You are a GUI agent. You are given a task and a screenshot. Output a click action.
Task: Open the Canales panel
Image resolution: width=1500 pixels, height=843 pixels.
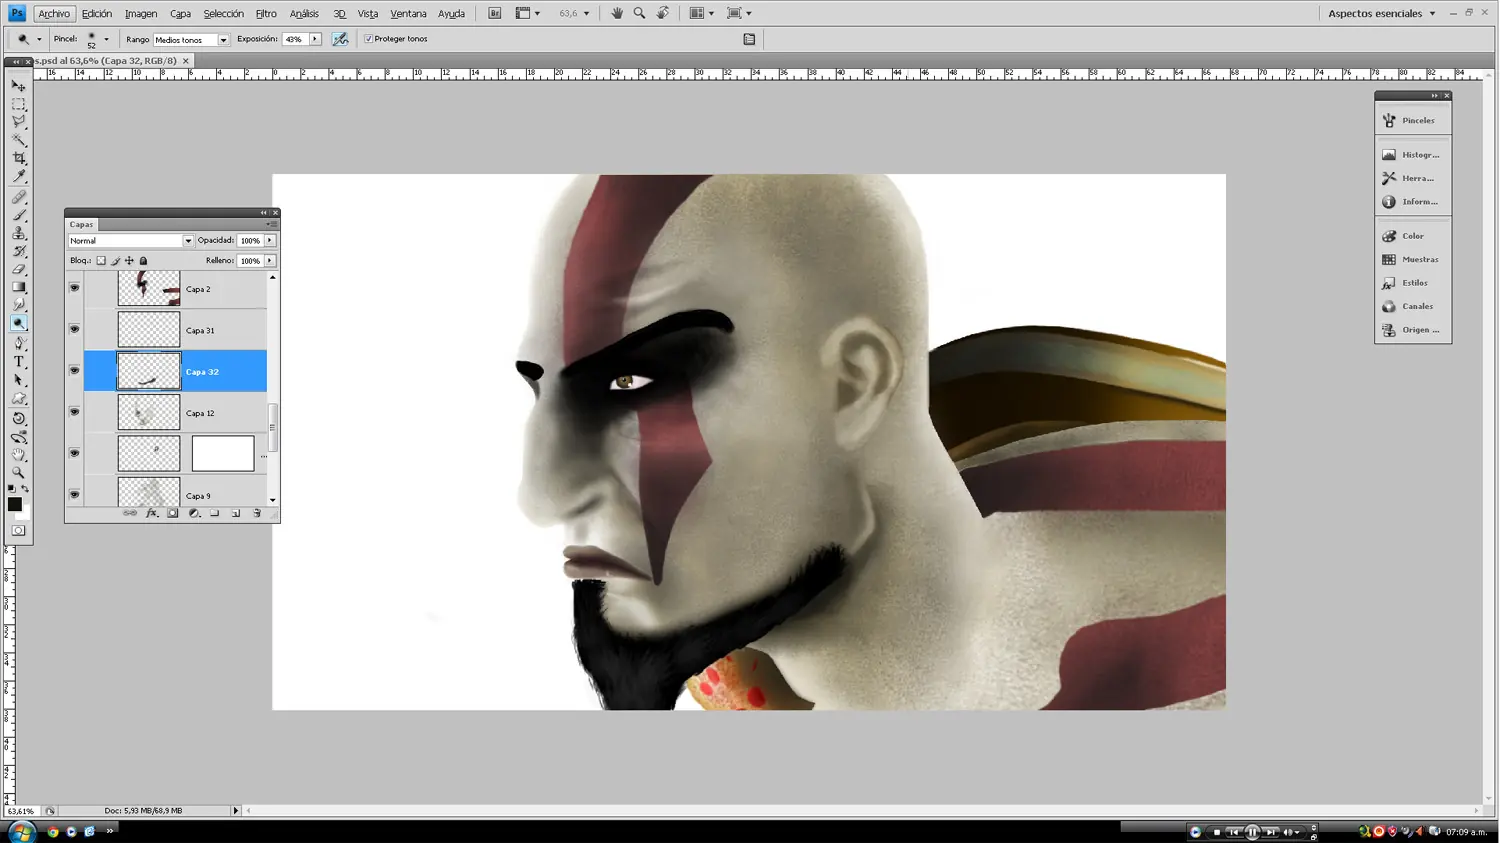pyautogui.click(x=1413, y=307)
